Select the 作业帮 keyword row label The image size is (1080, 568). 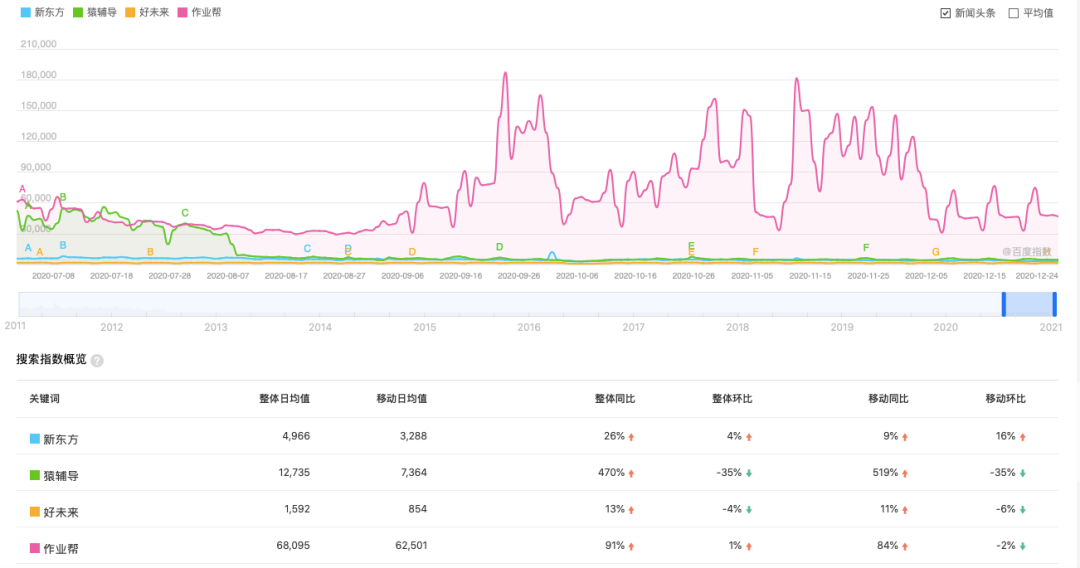point(61,549)
